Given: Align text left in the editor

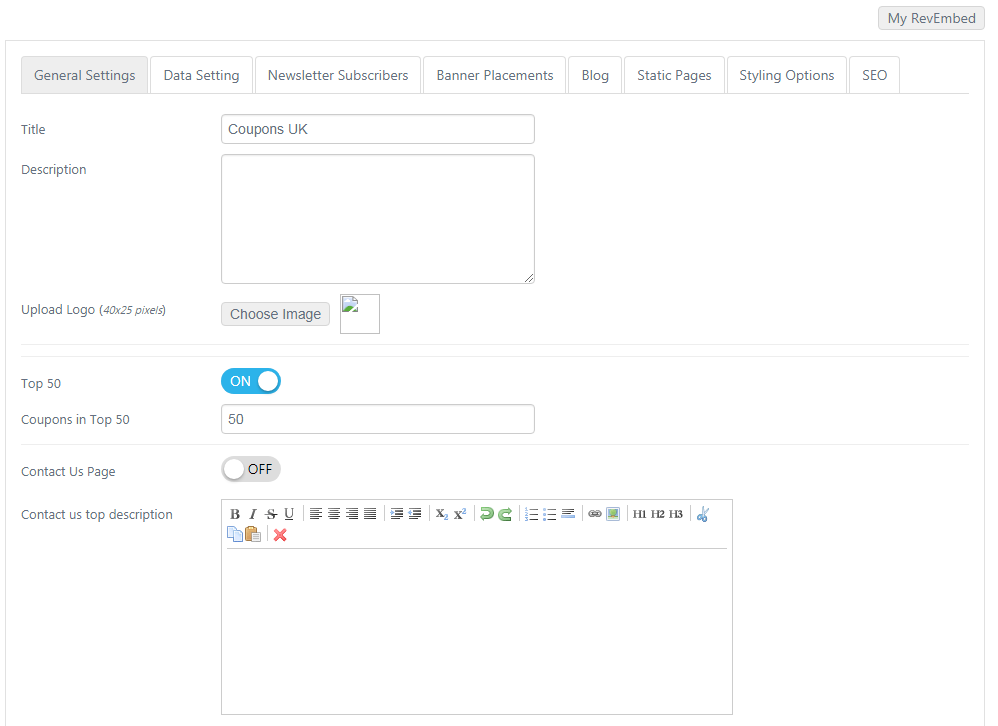Looking at the screenshot, I should tap(316, 514).
